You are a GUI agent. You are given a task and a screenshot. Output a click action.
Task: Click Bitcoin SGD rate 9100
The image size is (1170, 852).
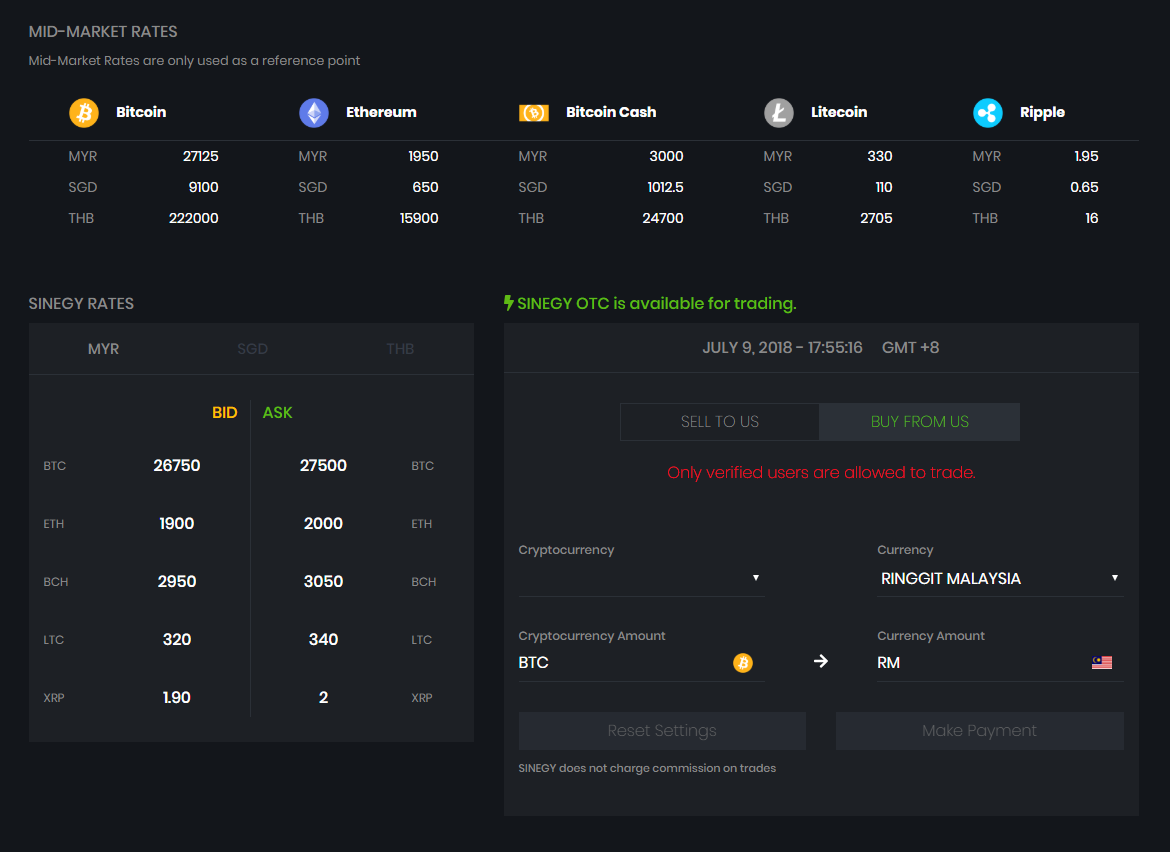pos(203,187)
